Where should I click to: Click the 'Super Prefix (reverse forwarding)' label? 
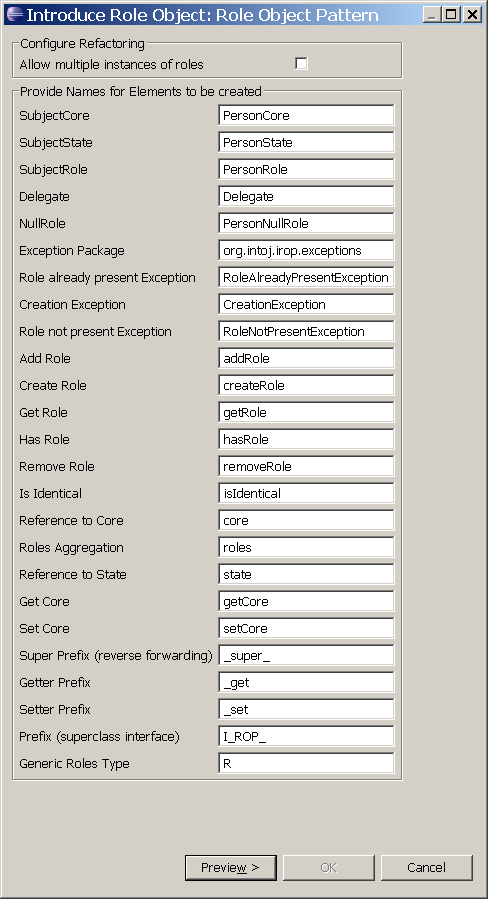pos(116,655)
